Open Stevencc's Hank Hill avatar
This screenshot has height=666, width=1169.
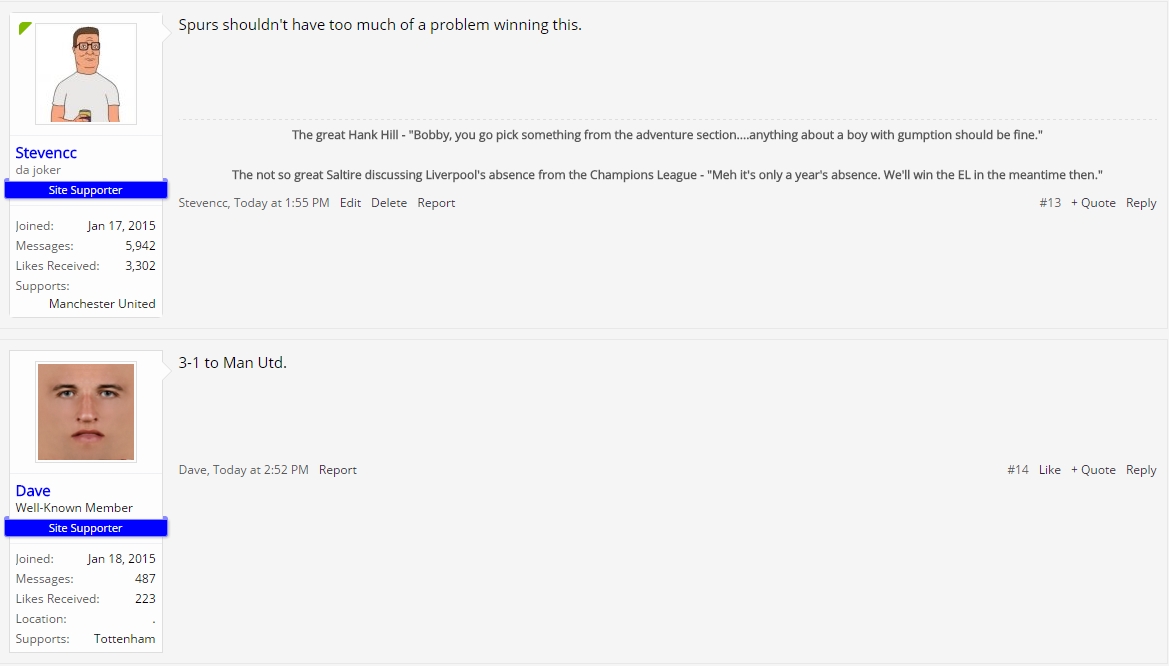86,74
